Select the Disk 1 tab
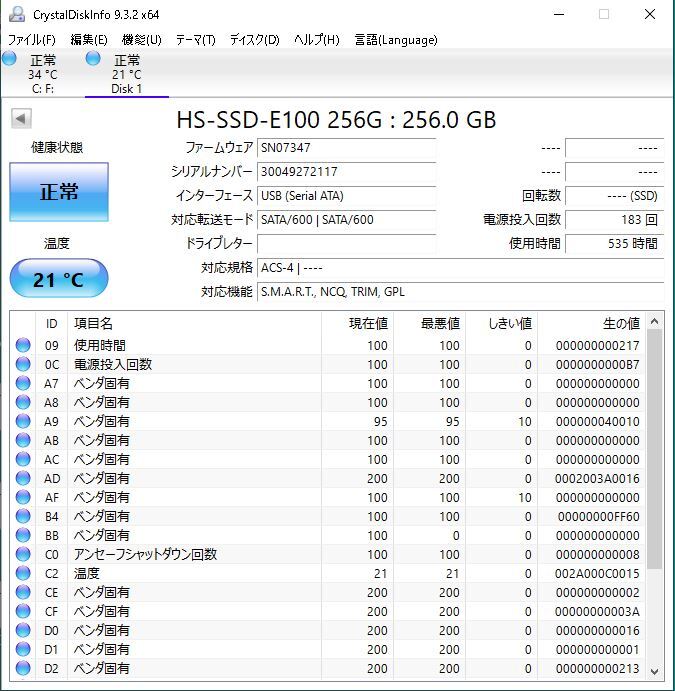The width and height of the screenshot is (675, 691). 126,73
